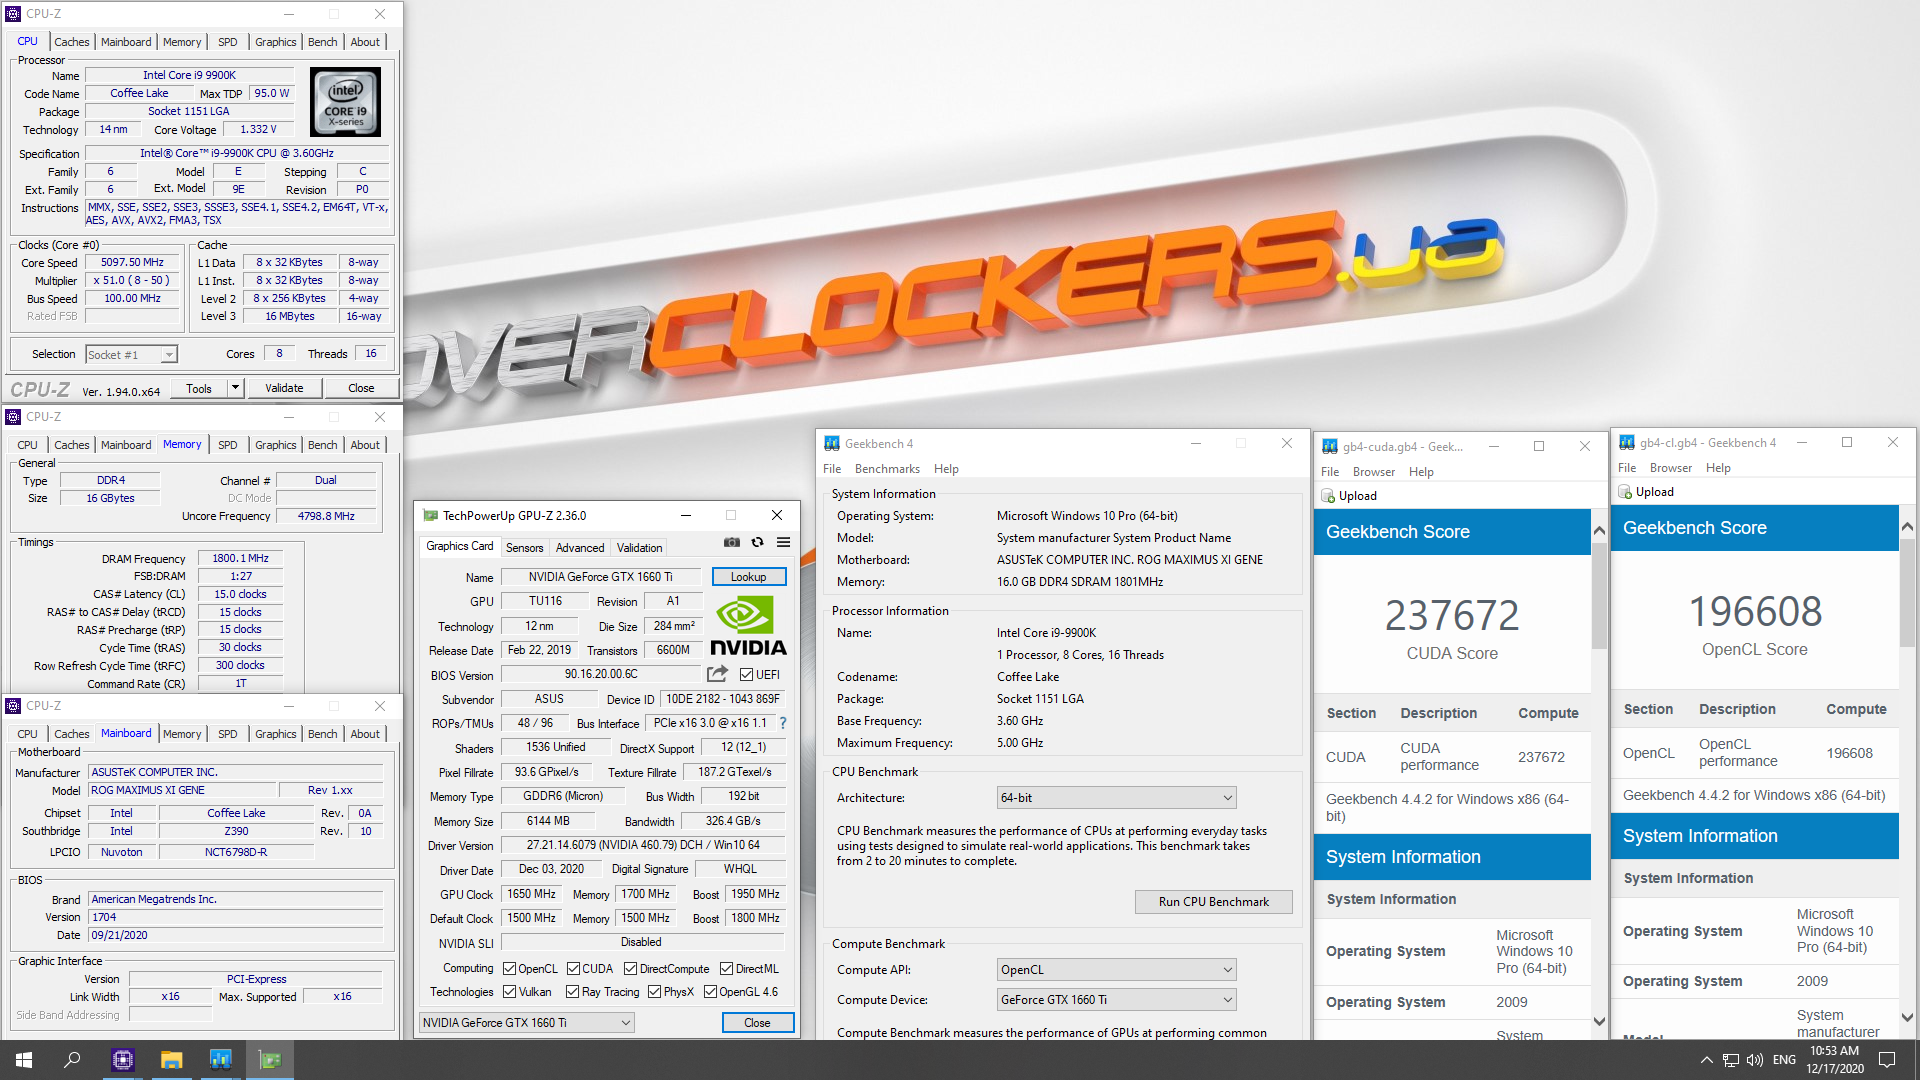
Task: Click the GPU-Z screenshot camera icon
Action: tap(732, 542)
